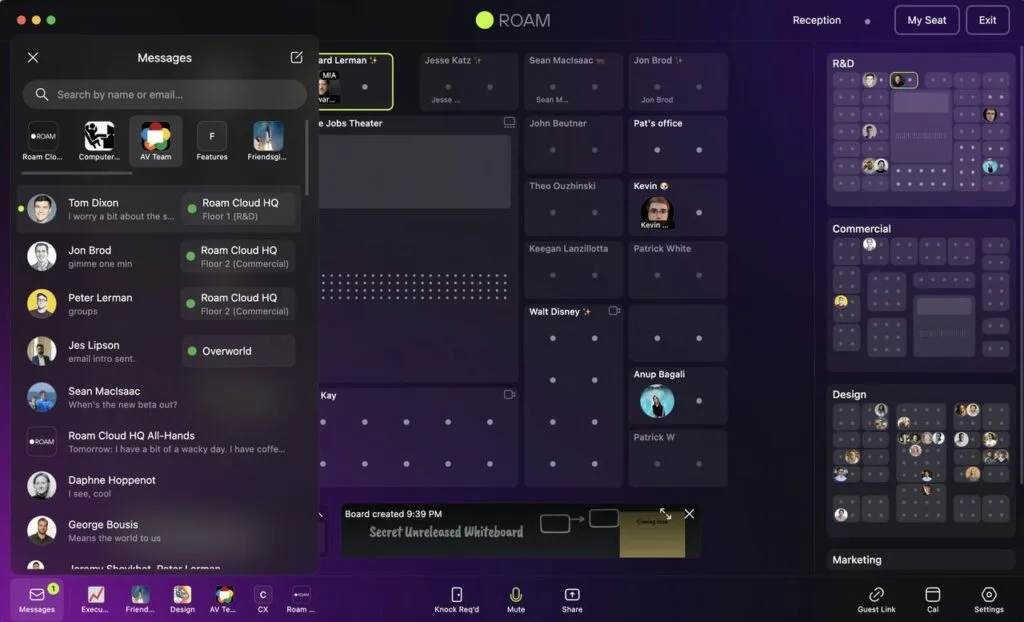Expand the whiteboard preview to fullscreen
This screenshot has width=1024, height=622.
(x=665, y=514)
